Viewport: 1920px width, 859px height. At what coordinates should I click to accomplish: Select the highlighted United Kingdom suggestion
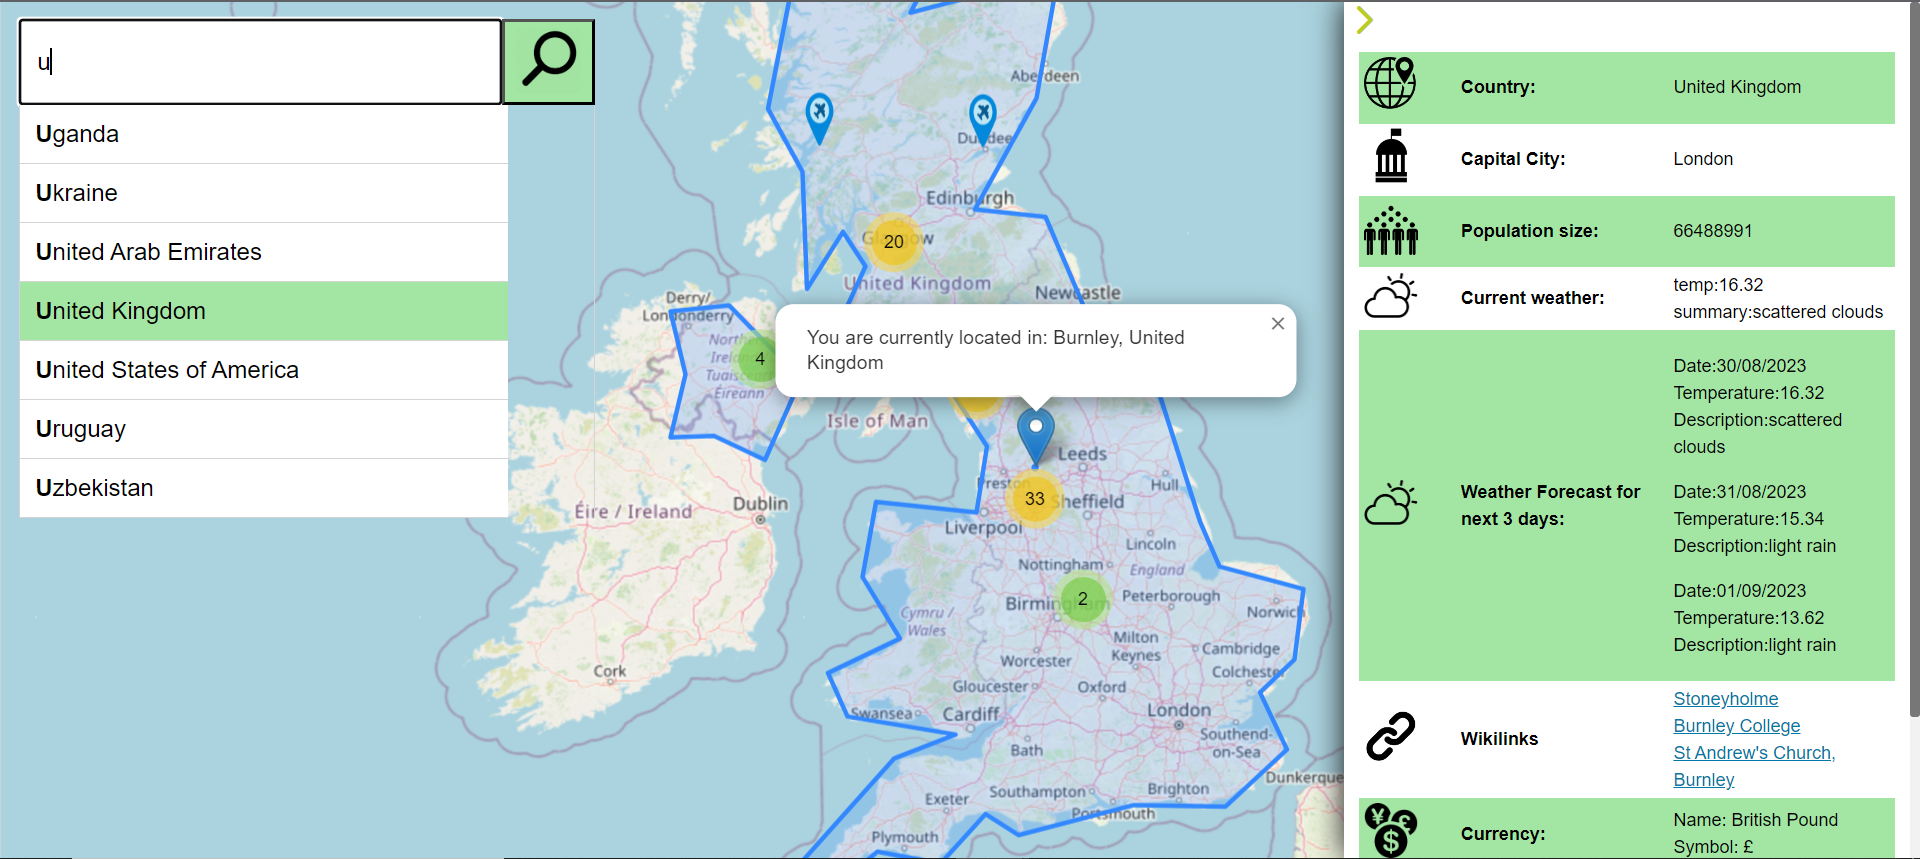tap(263, 311)
